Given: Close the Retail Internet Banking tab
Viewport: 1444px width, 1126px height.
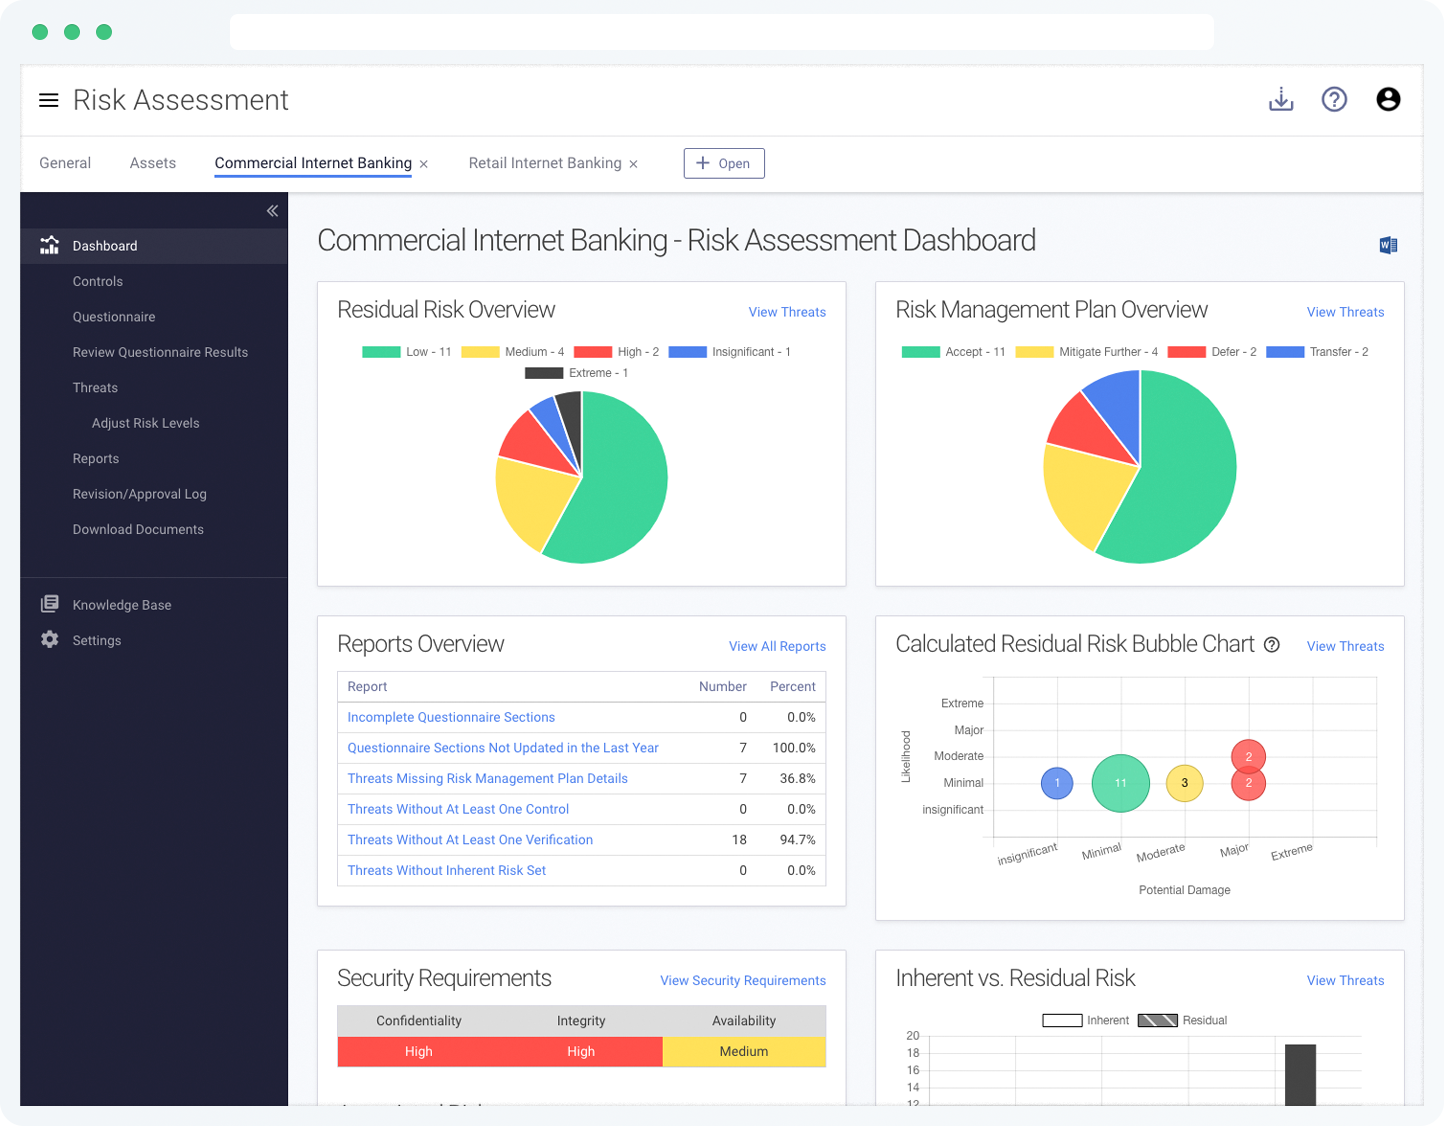Looking at the screenshot, I should [x=633, y=164].
